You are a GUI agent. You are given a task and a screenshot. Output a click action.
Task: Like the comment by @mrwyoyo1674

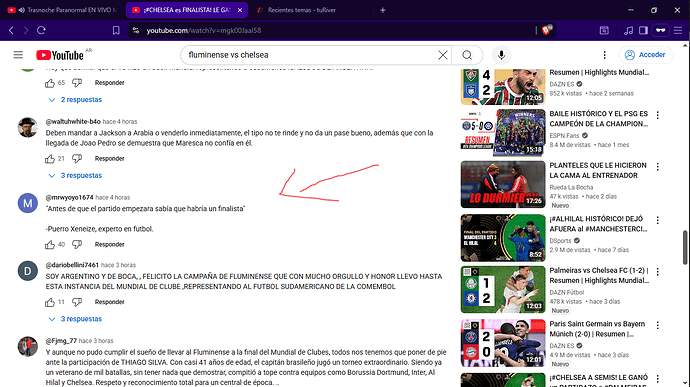pyautogui.click(x=50, y=244)
